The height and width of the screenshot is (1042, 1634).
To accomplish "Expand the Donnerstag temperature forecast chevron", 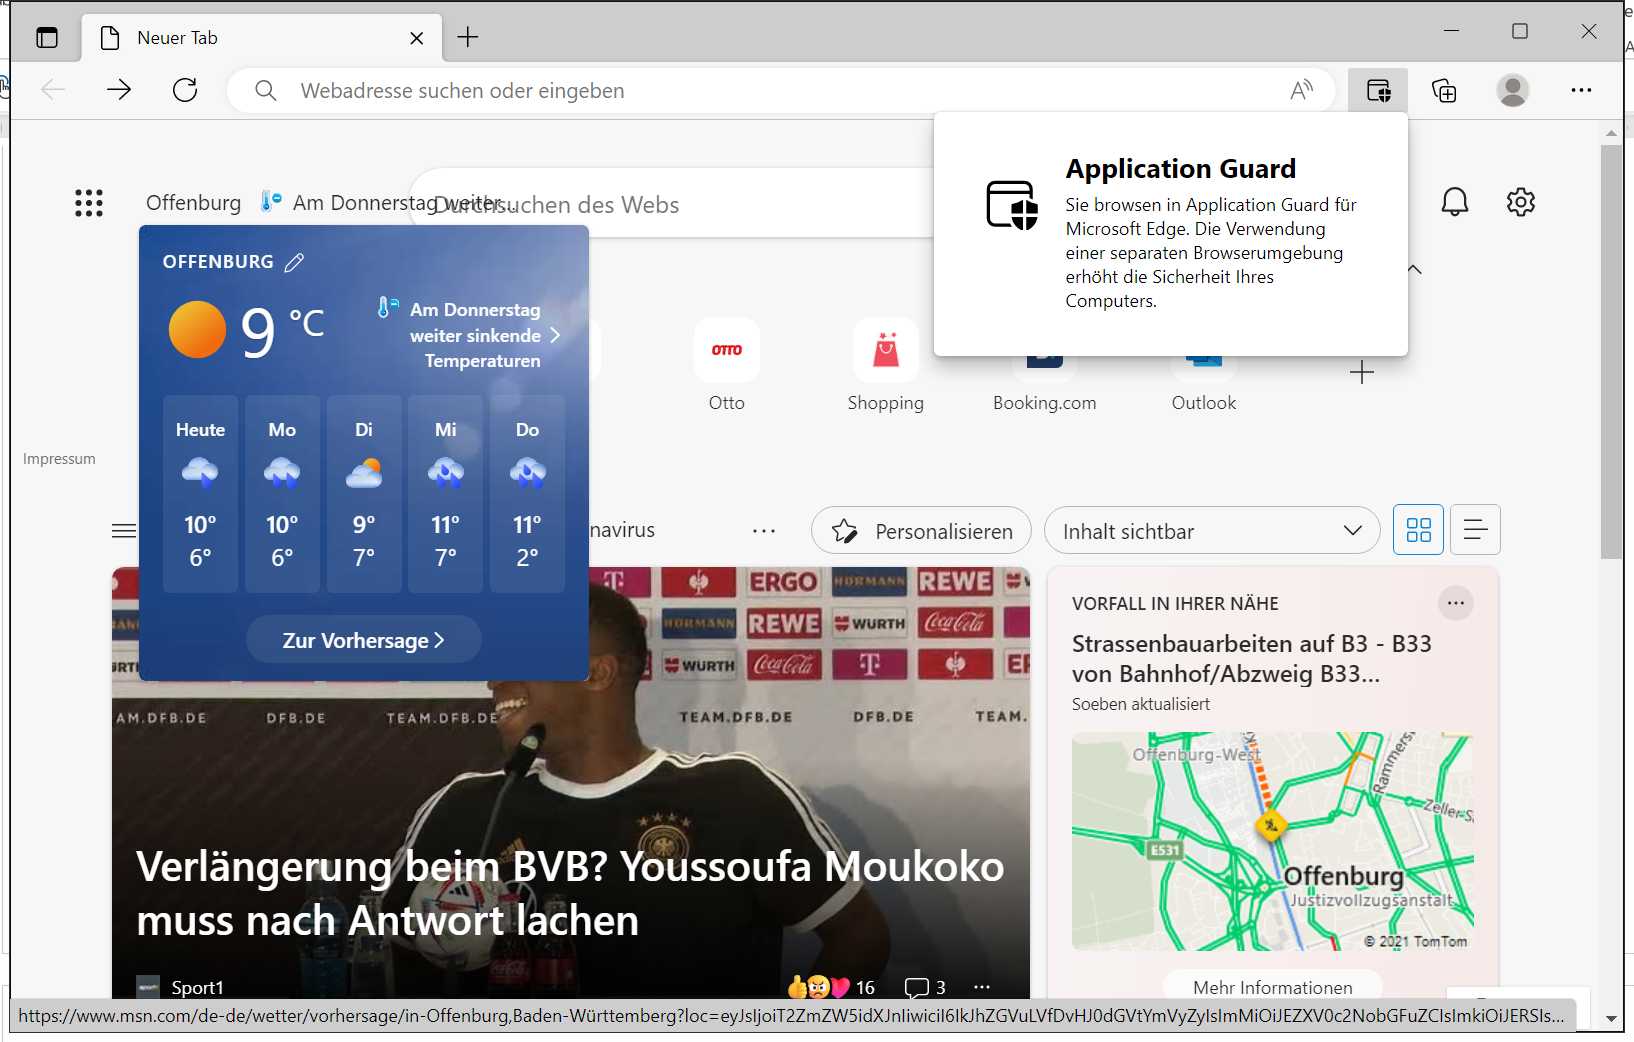I will coord(556,335).
